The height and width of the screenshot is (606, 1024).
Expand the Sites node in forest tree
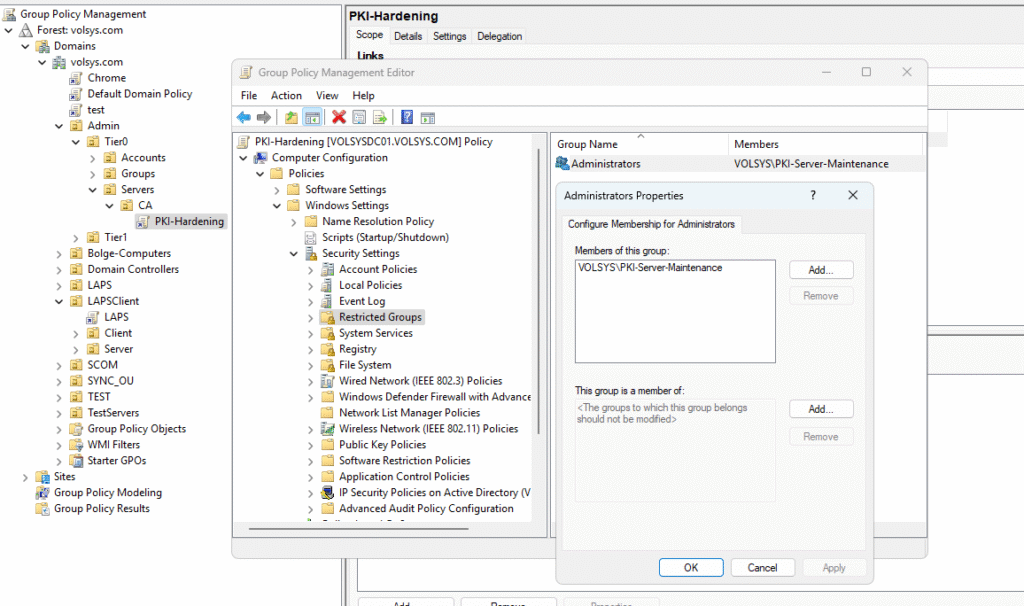[x=26, y=477]
